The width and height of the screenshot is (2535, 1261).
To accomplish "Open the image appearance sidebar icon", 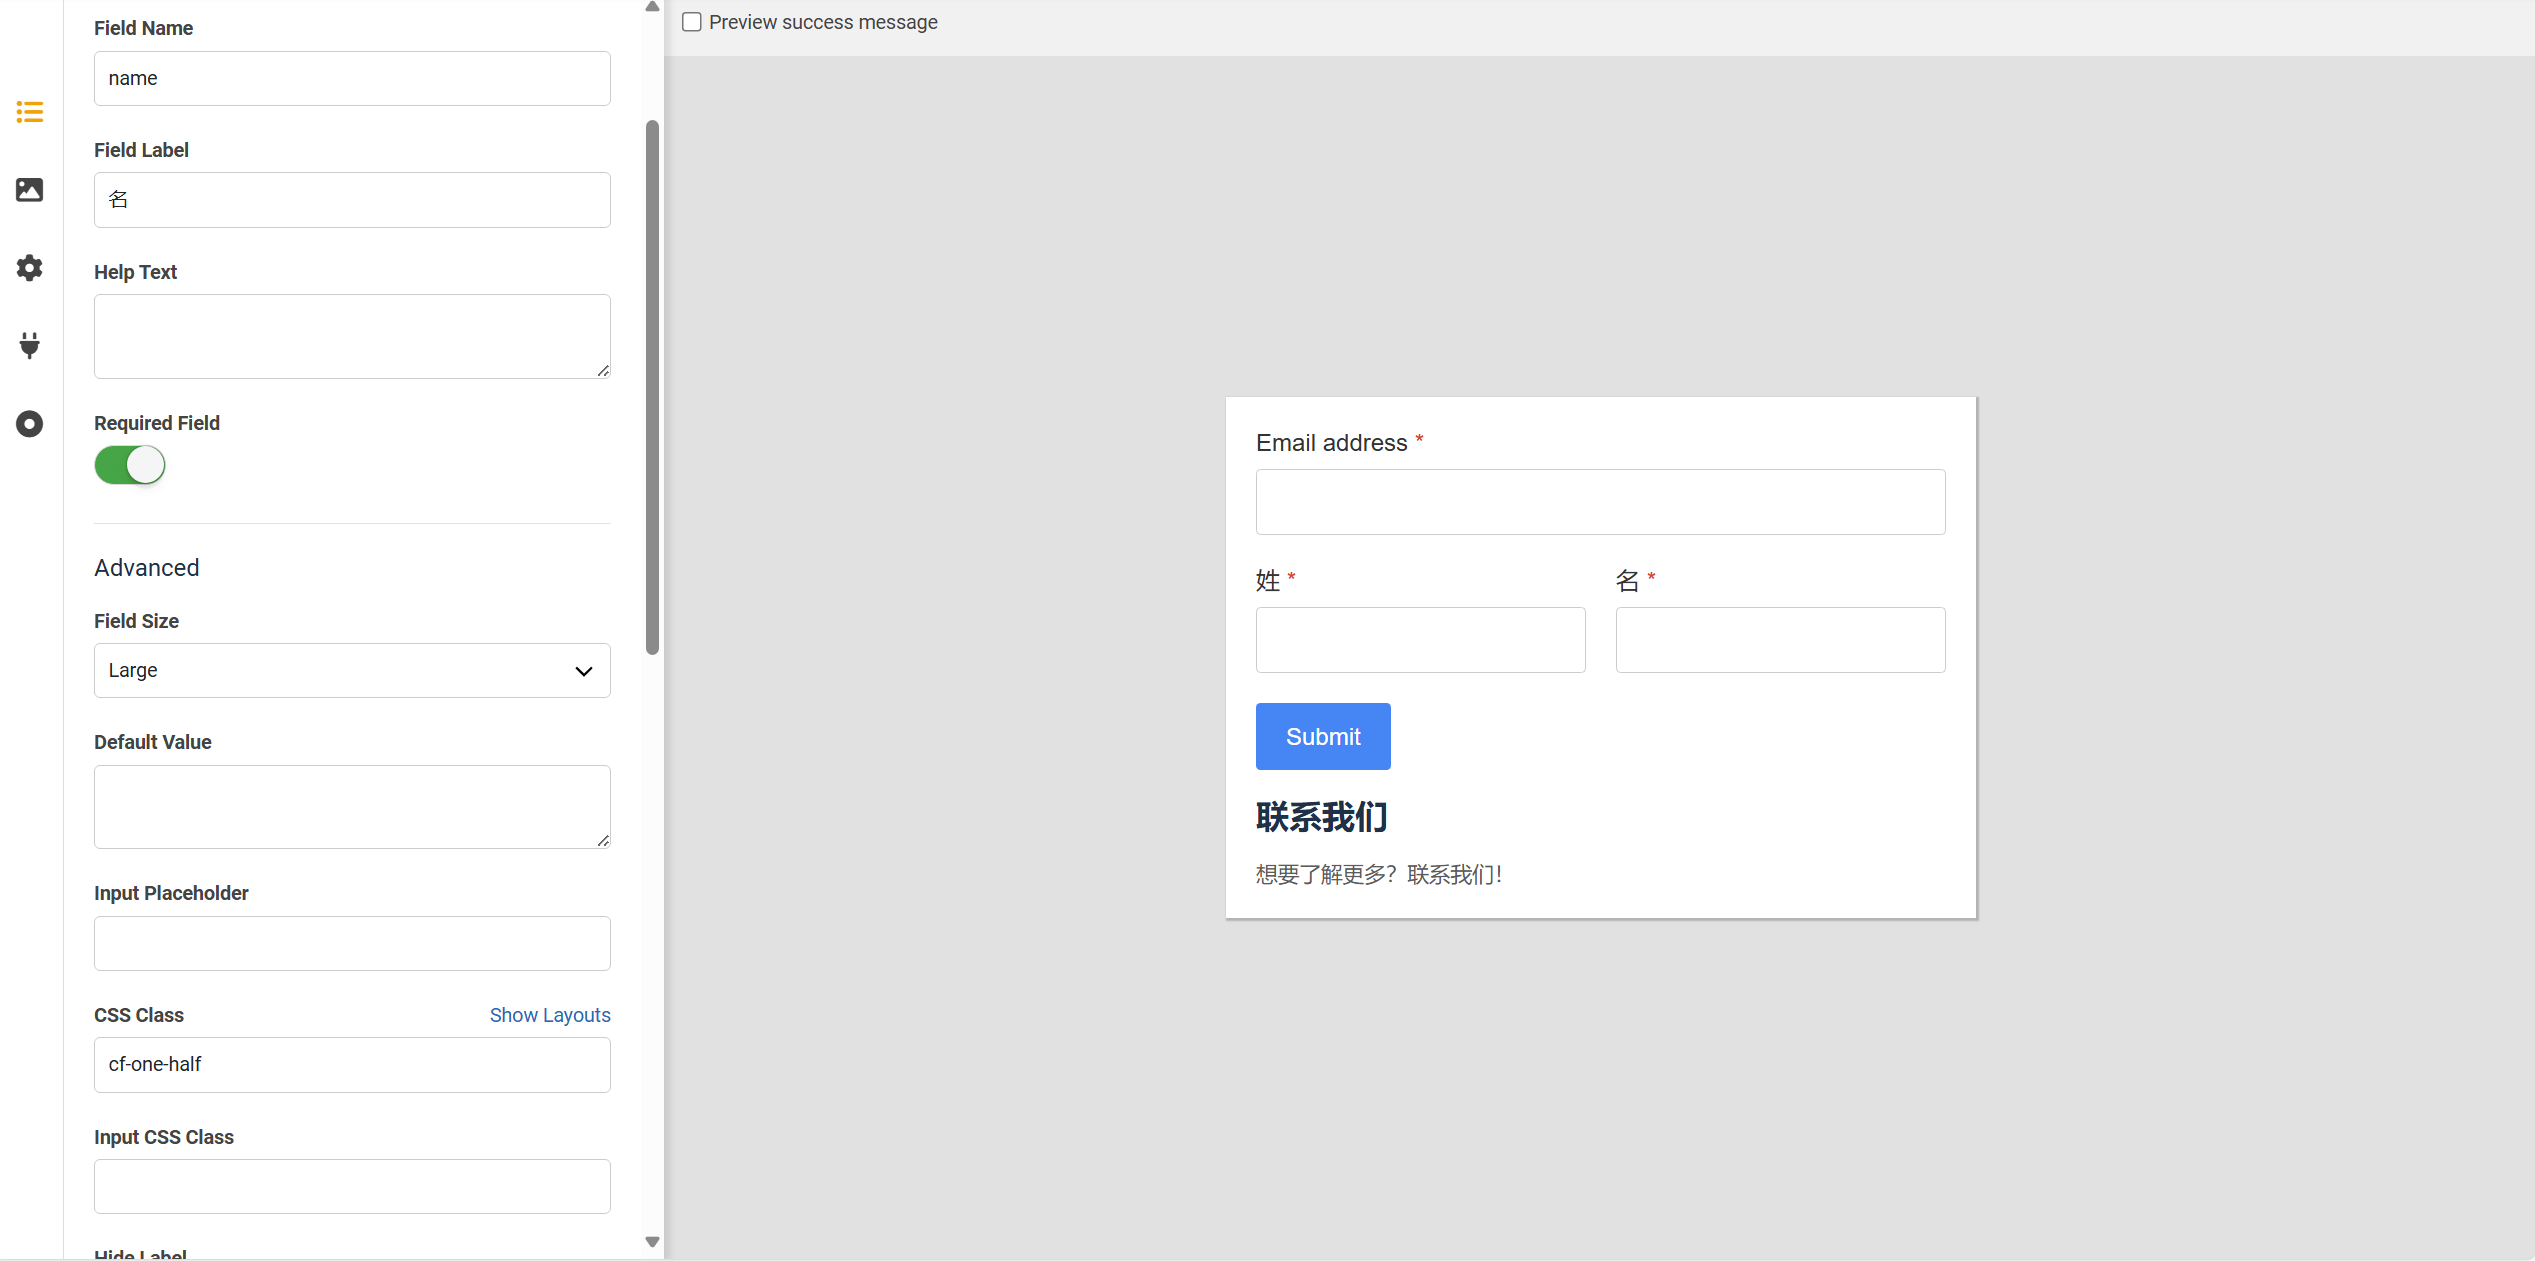I will 30,190.
